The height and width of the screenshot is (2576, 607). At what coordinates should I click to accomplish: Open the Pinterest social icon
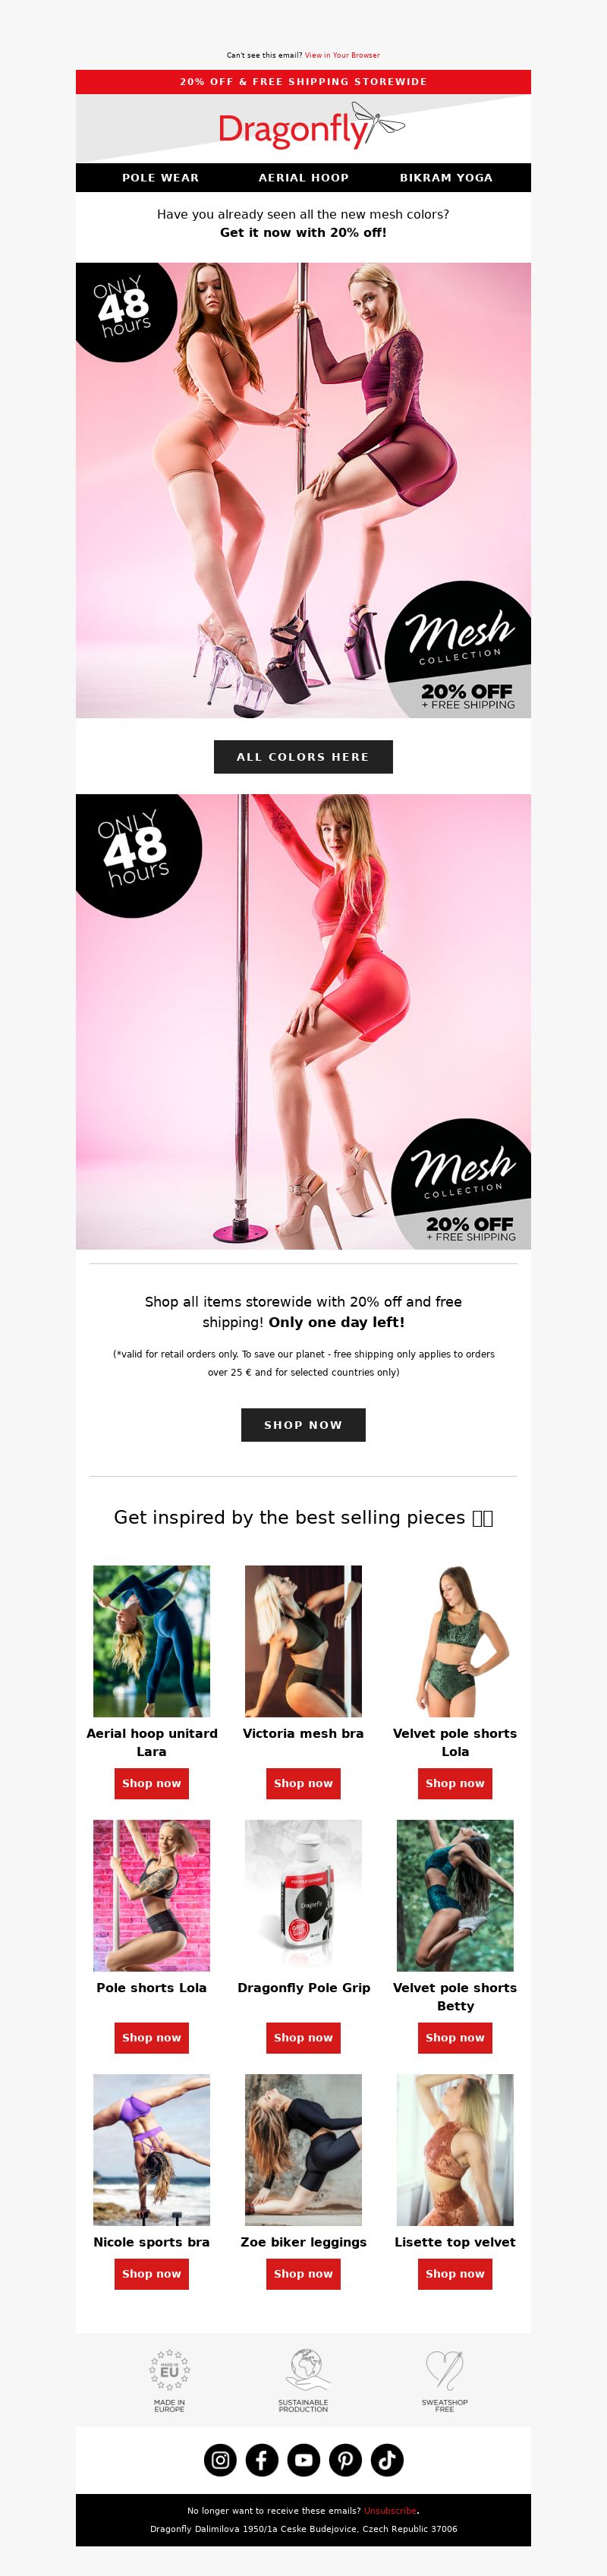(x=345, y=2459)
